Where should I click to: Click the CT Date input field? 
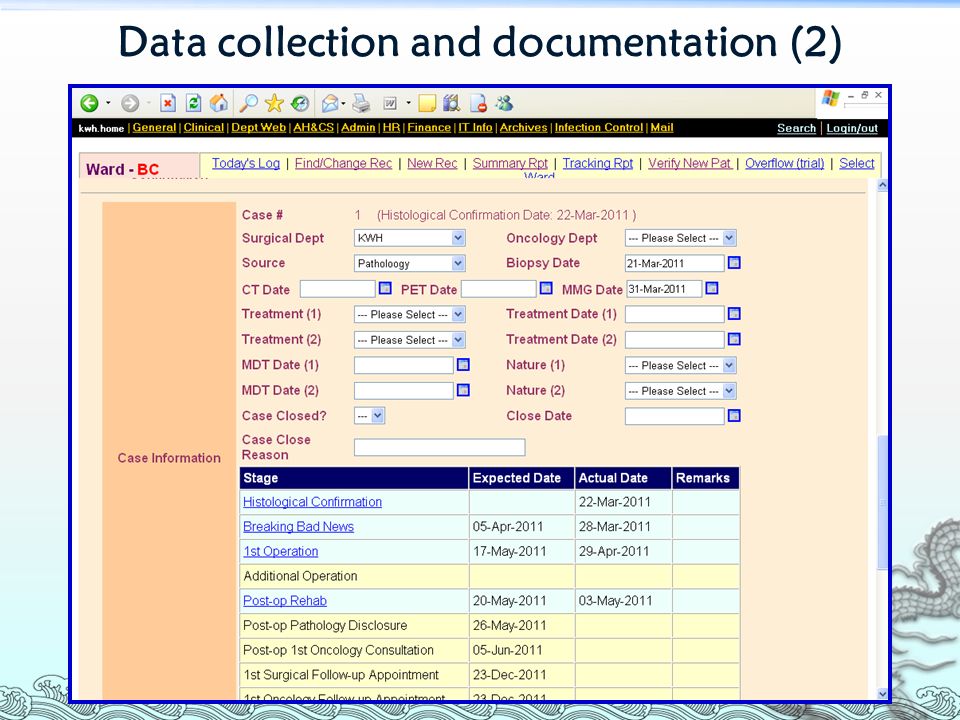pos(337,289)
